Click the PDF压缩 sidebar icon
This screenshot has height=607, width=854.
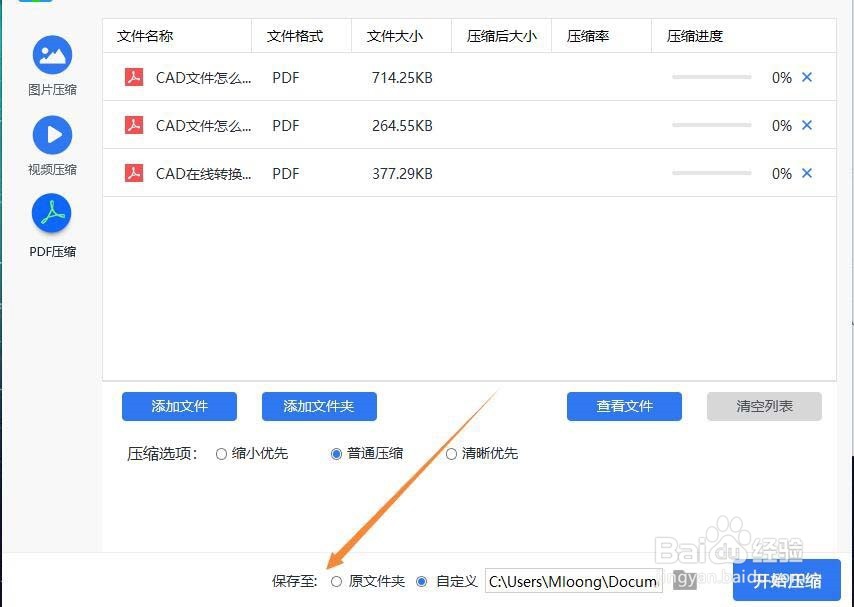tap(51, 212)
